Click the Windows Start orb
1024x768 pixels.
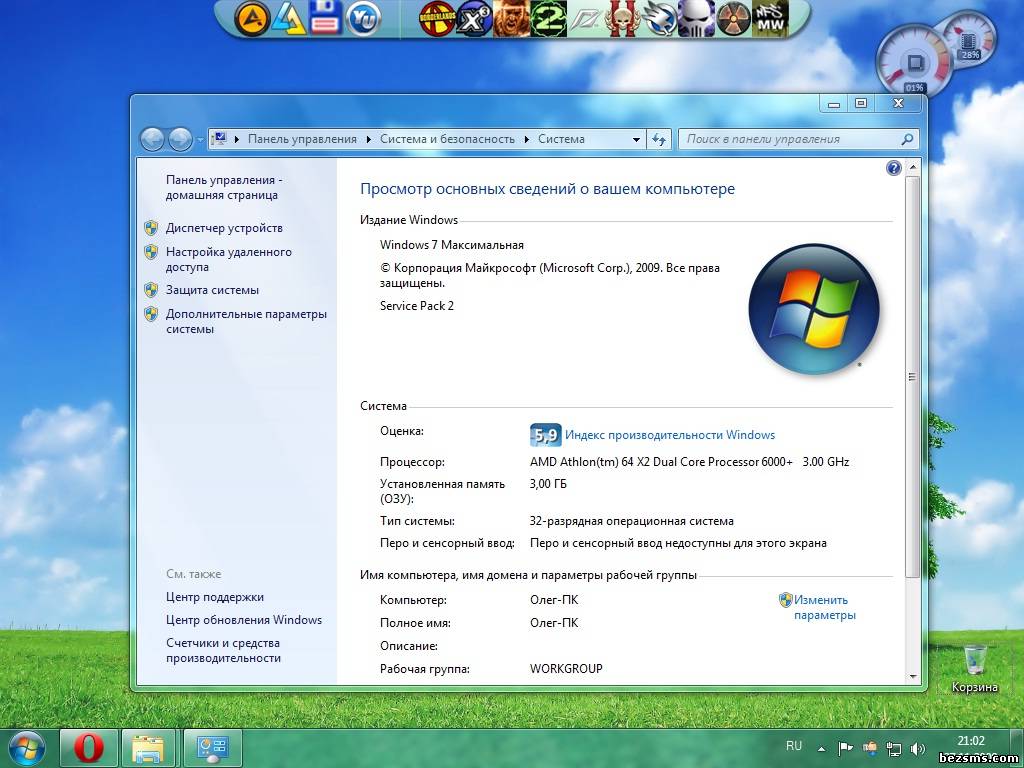coord(26,748)
